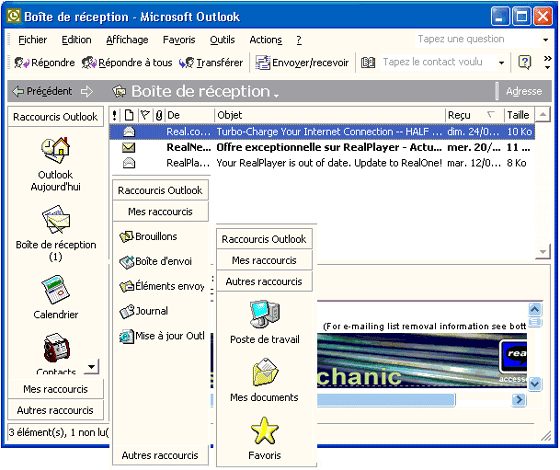The height and width of the screenshot is (470, 560).
Task: Open Mise à jour Outlook shortcut
Action: [x=162, y=336]
